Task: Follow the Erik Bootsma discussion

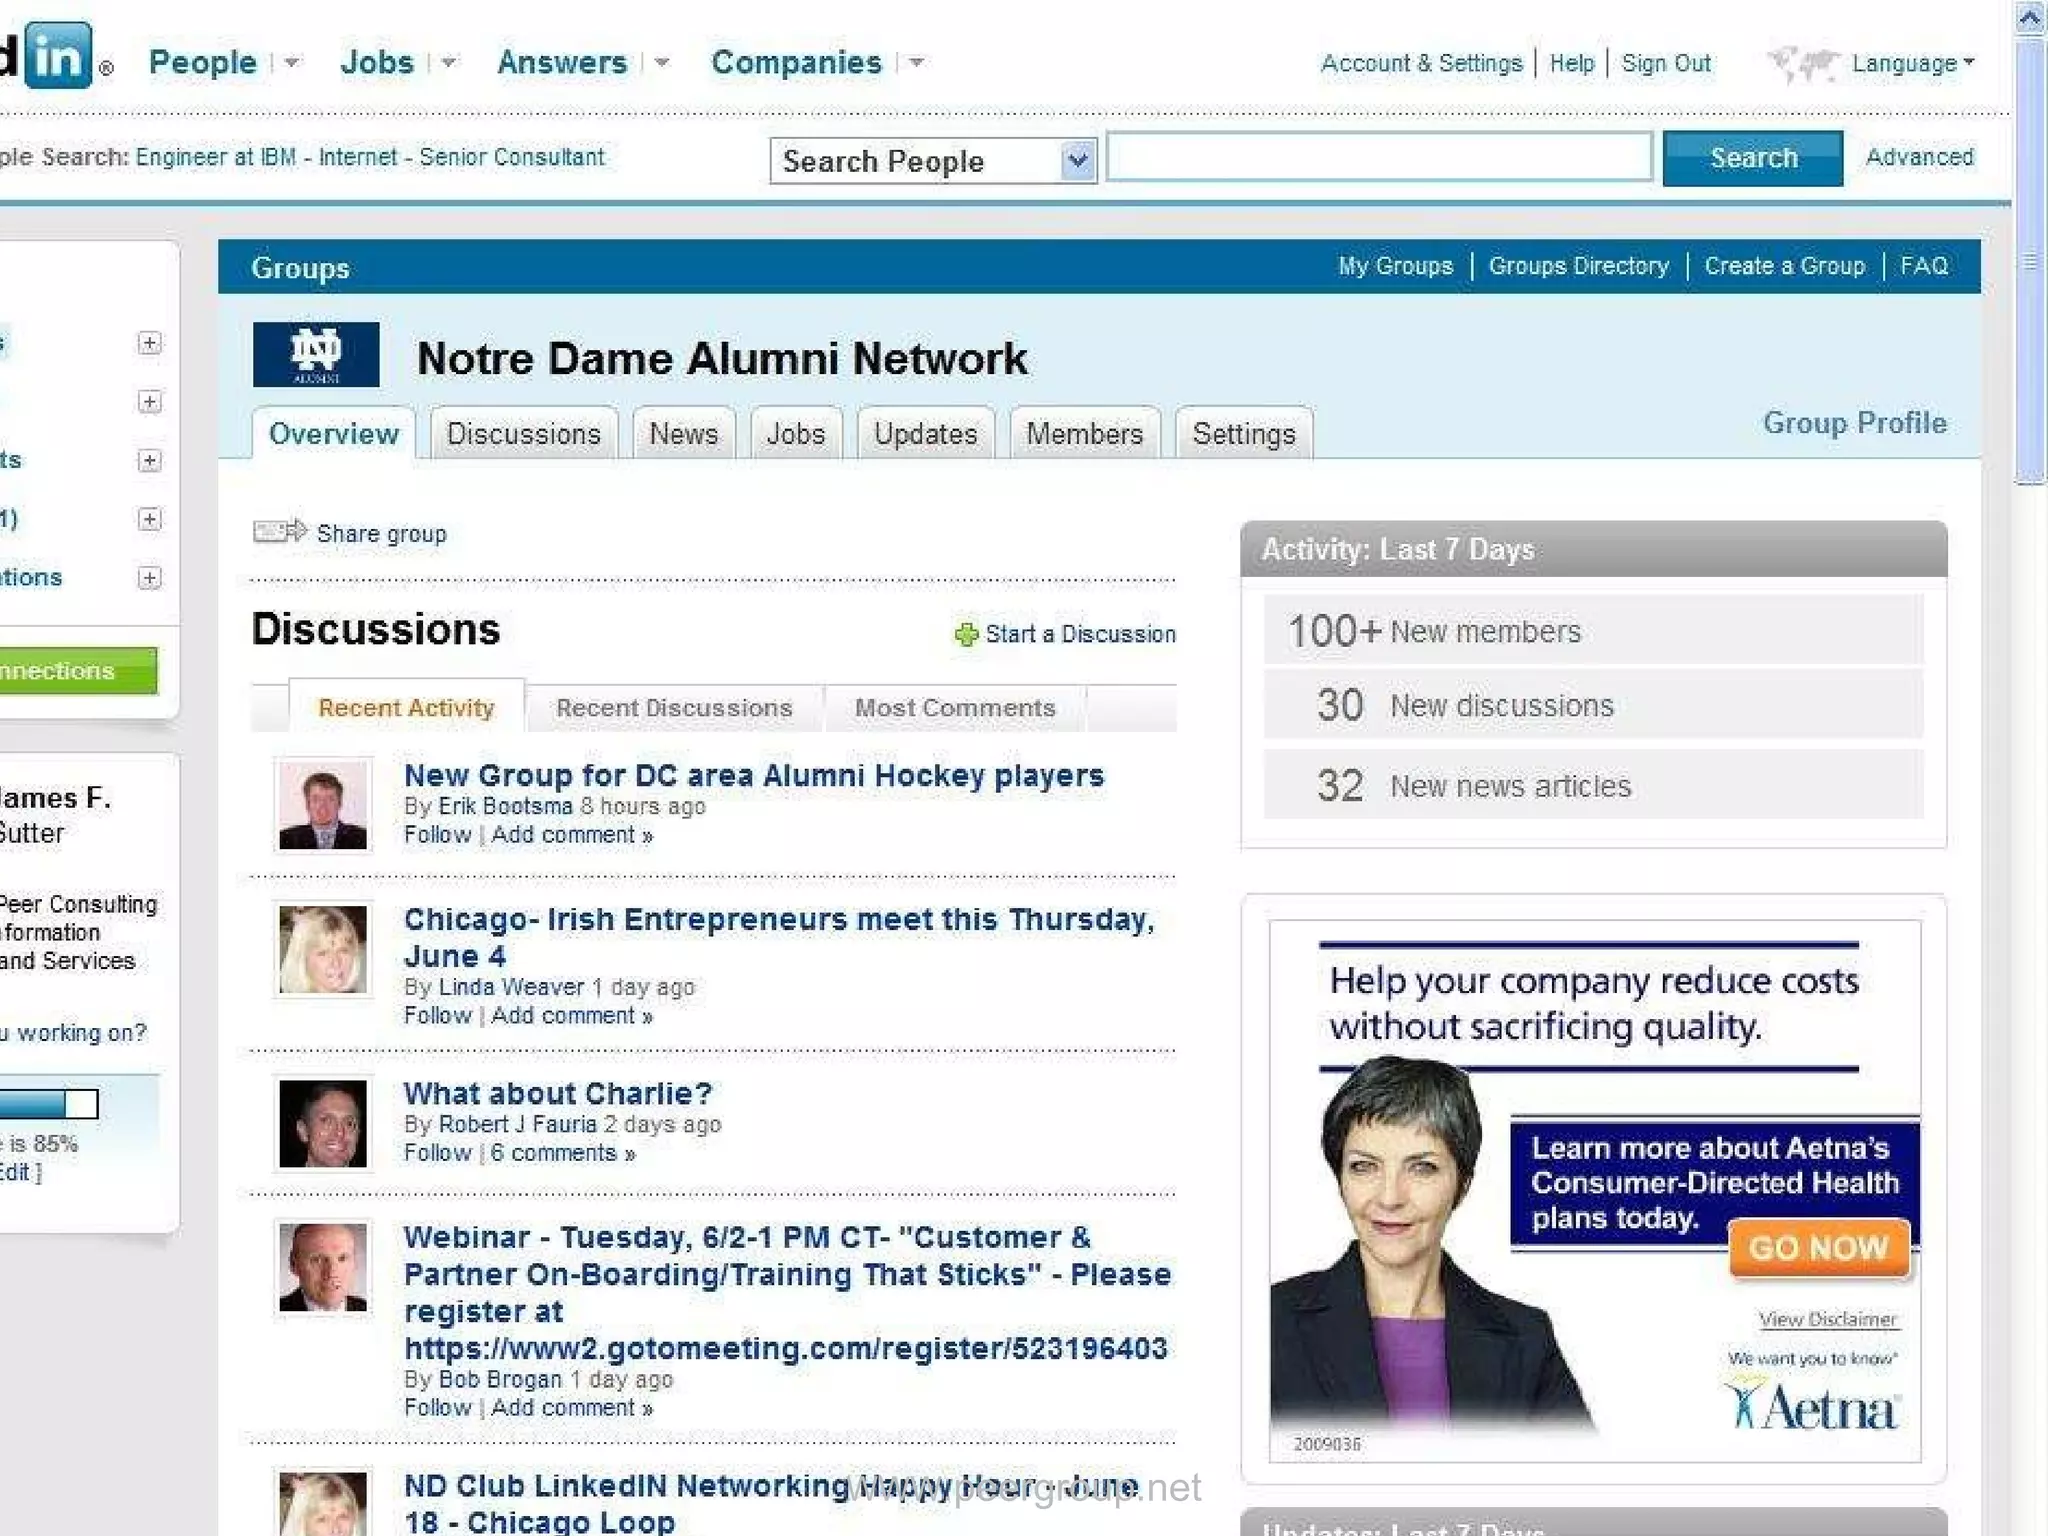Action: 437,835
